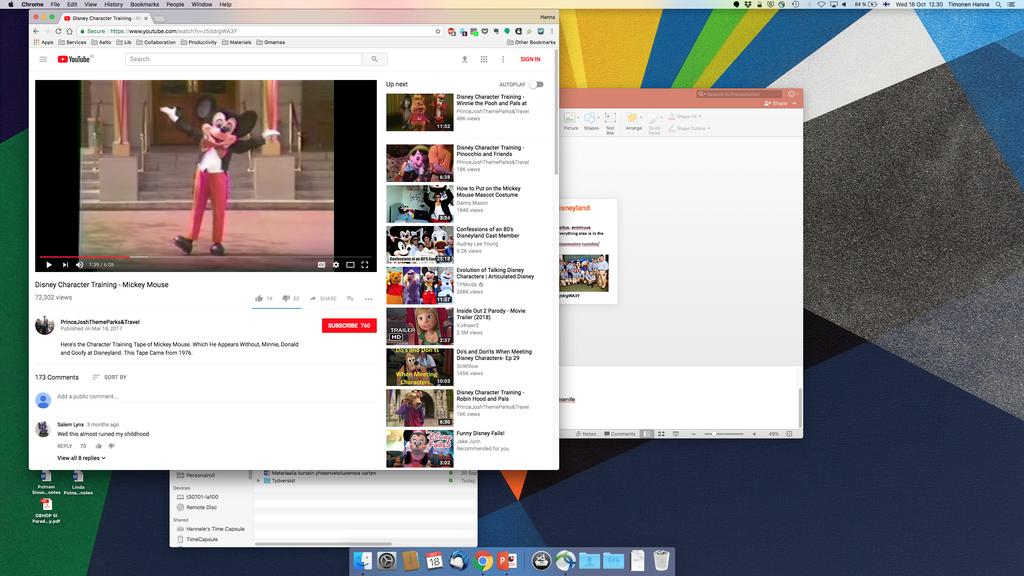Play the Mickey Mouse video
The image size is (1024, 576).
[49, 264]
